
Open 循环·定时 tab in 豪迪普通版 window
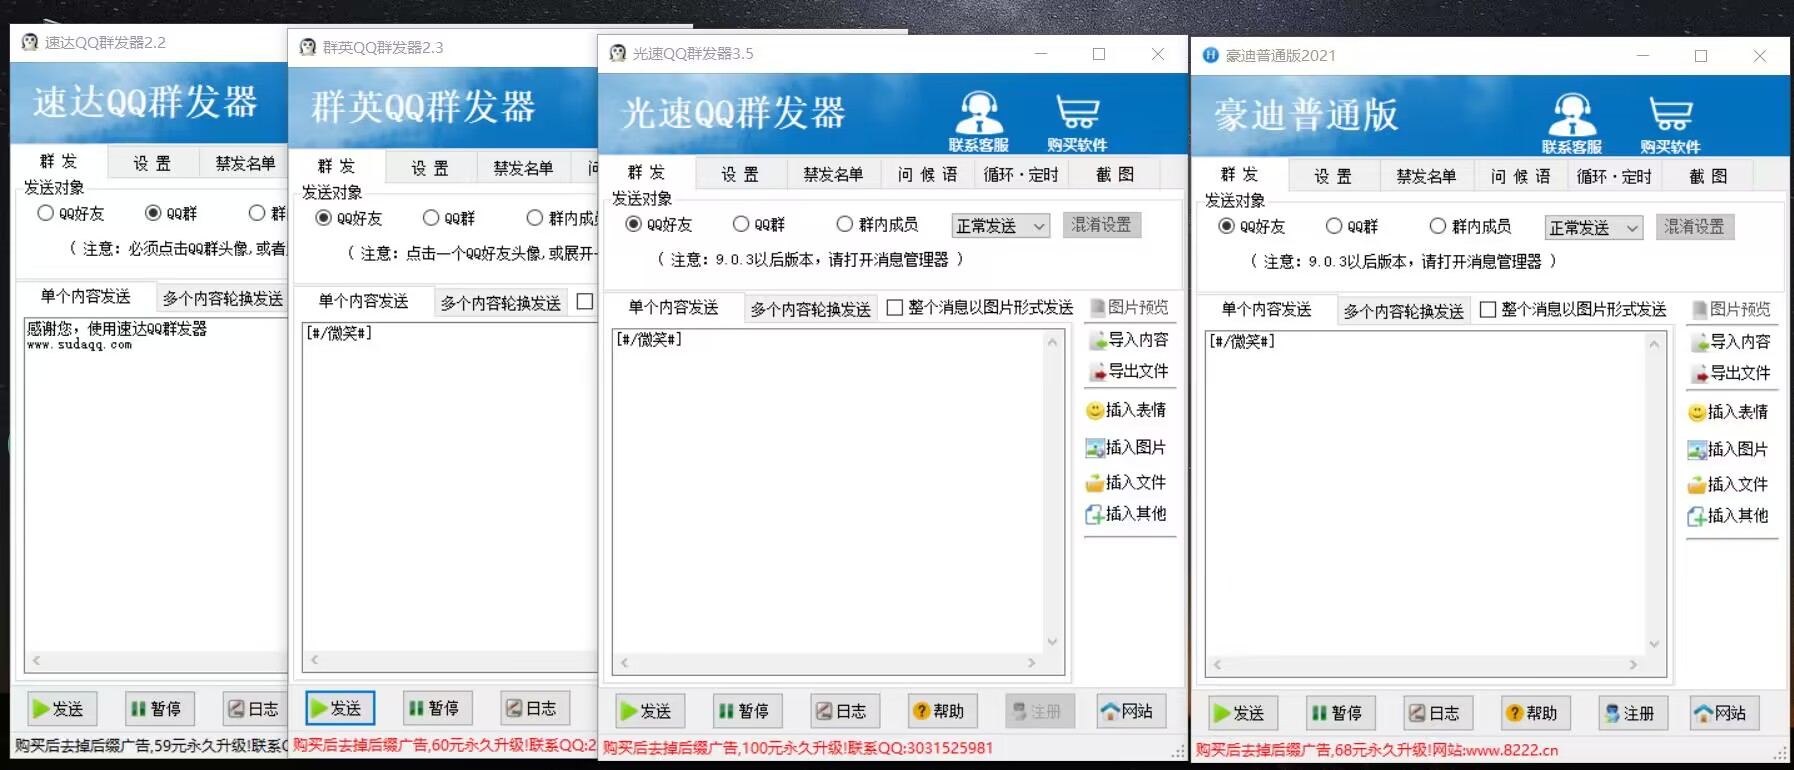click(x=1614, y=176)
